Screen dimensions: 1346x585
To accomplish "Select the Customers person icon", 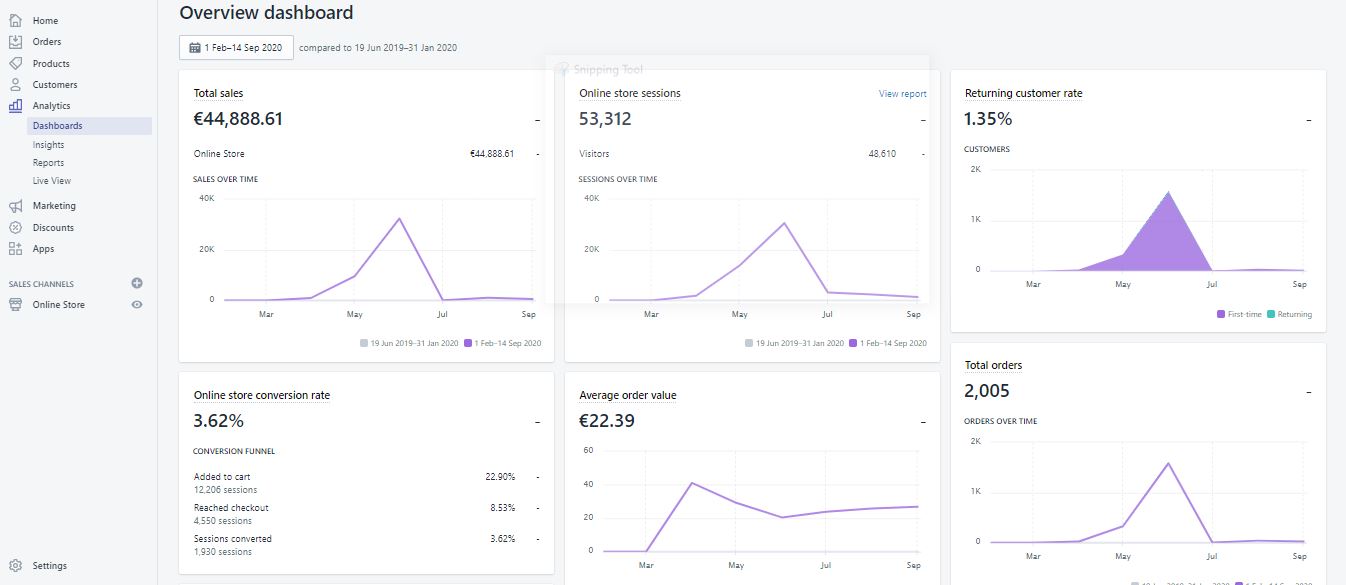I will (x=15, y=85).
